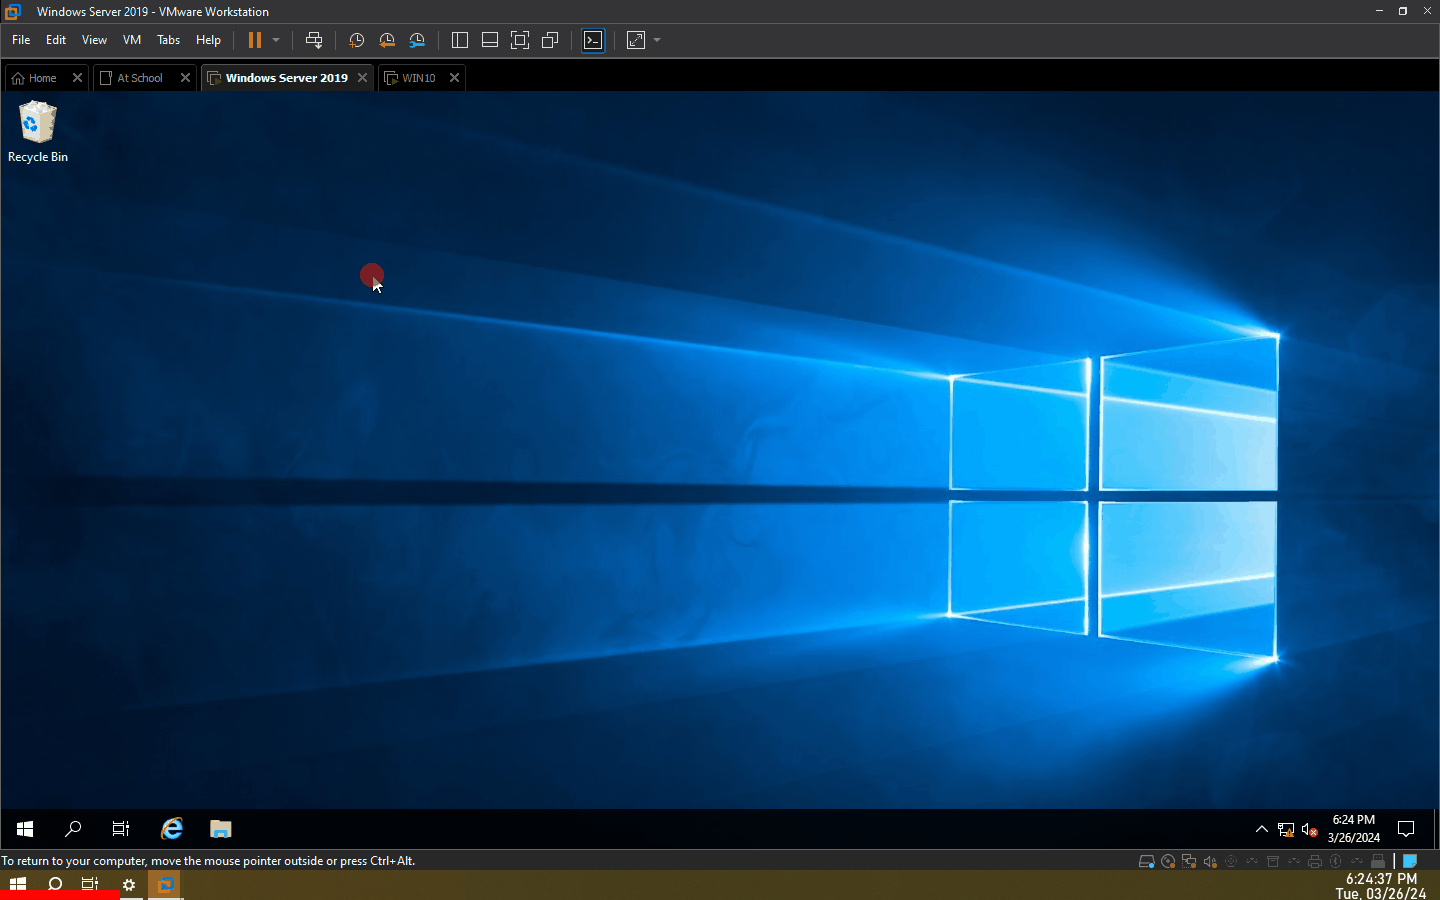Open the Help menu

pos(208,40)
